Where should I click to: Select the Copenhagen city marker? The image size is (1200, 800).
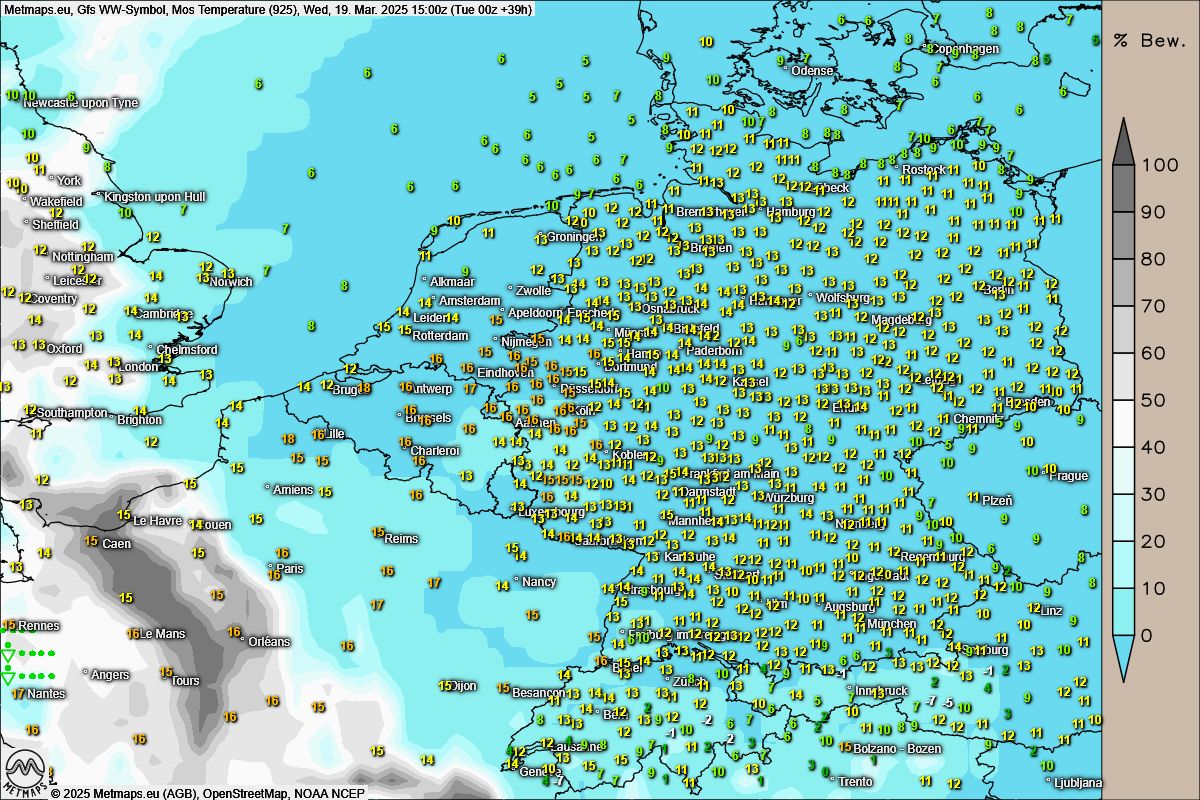click(928, 47)
